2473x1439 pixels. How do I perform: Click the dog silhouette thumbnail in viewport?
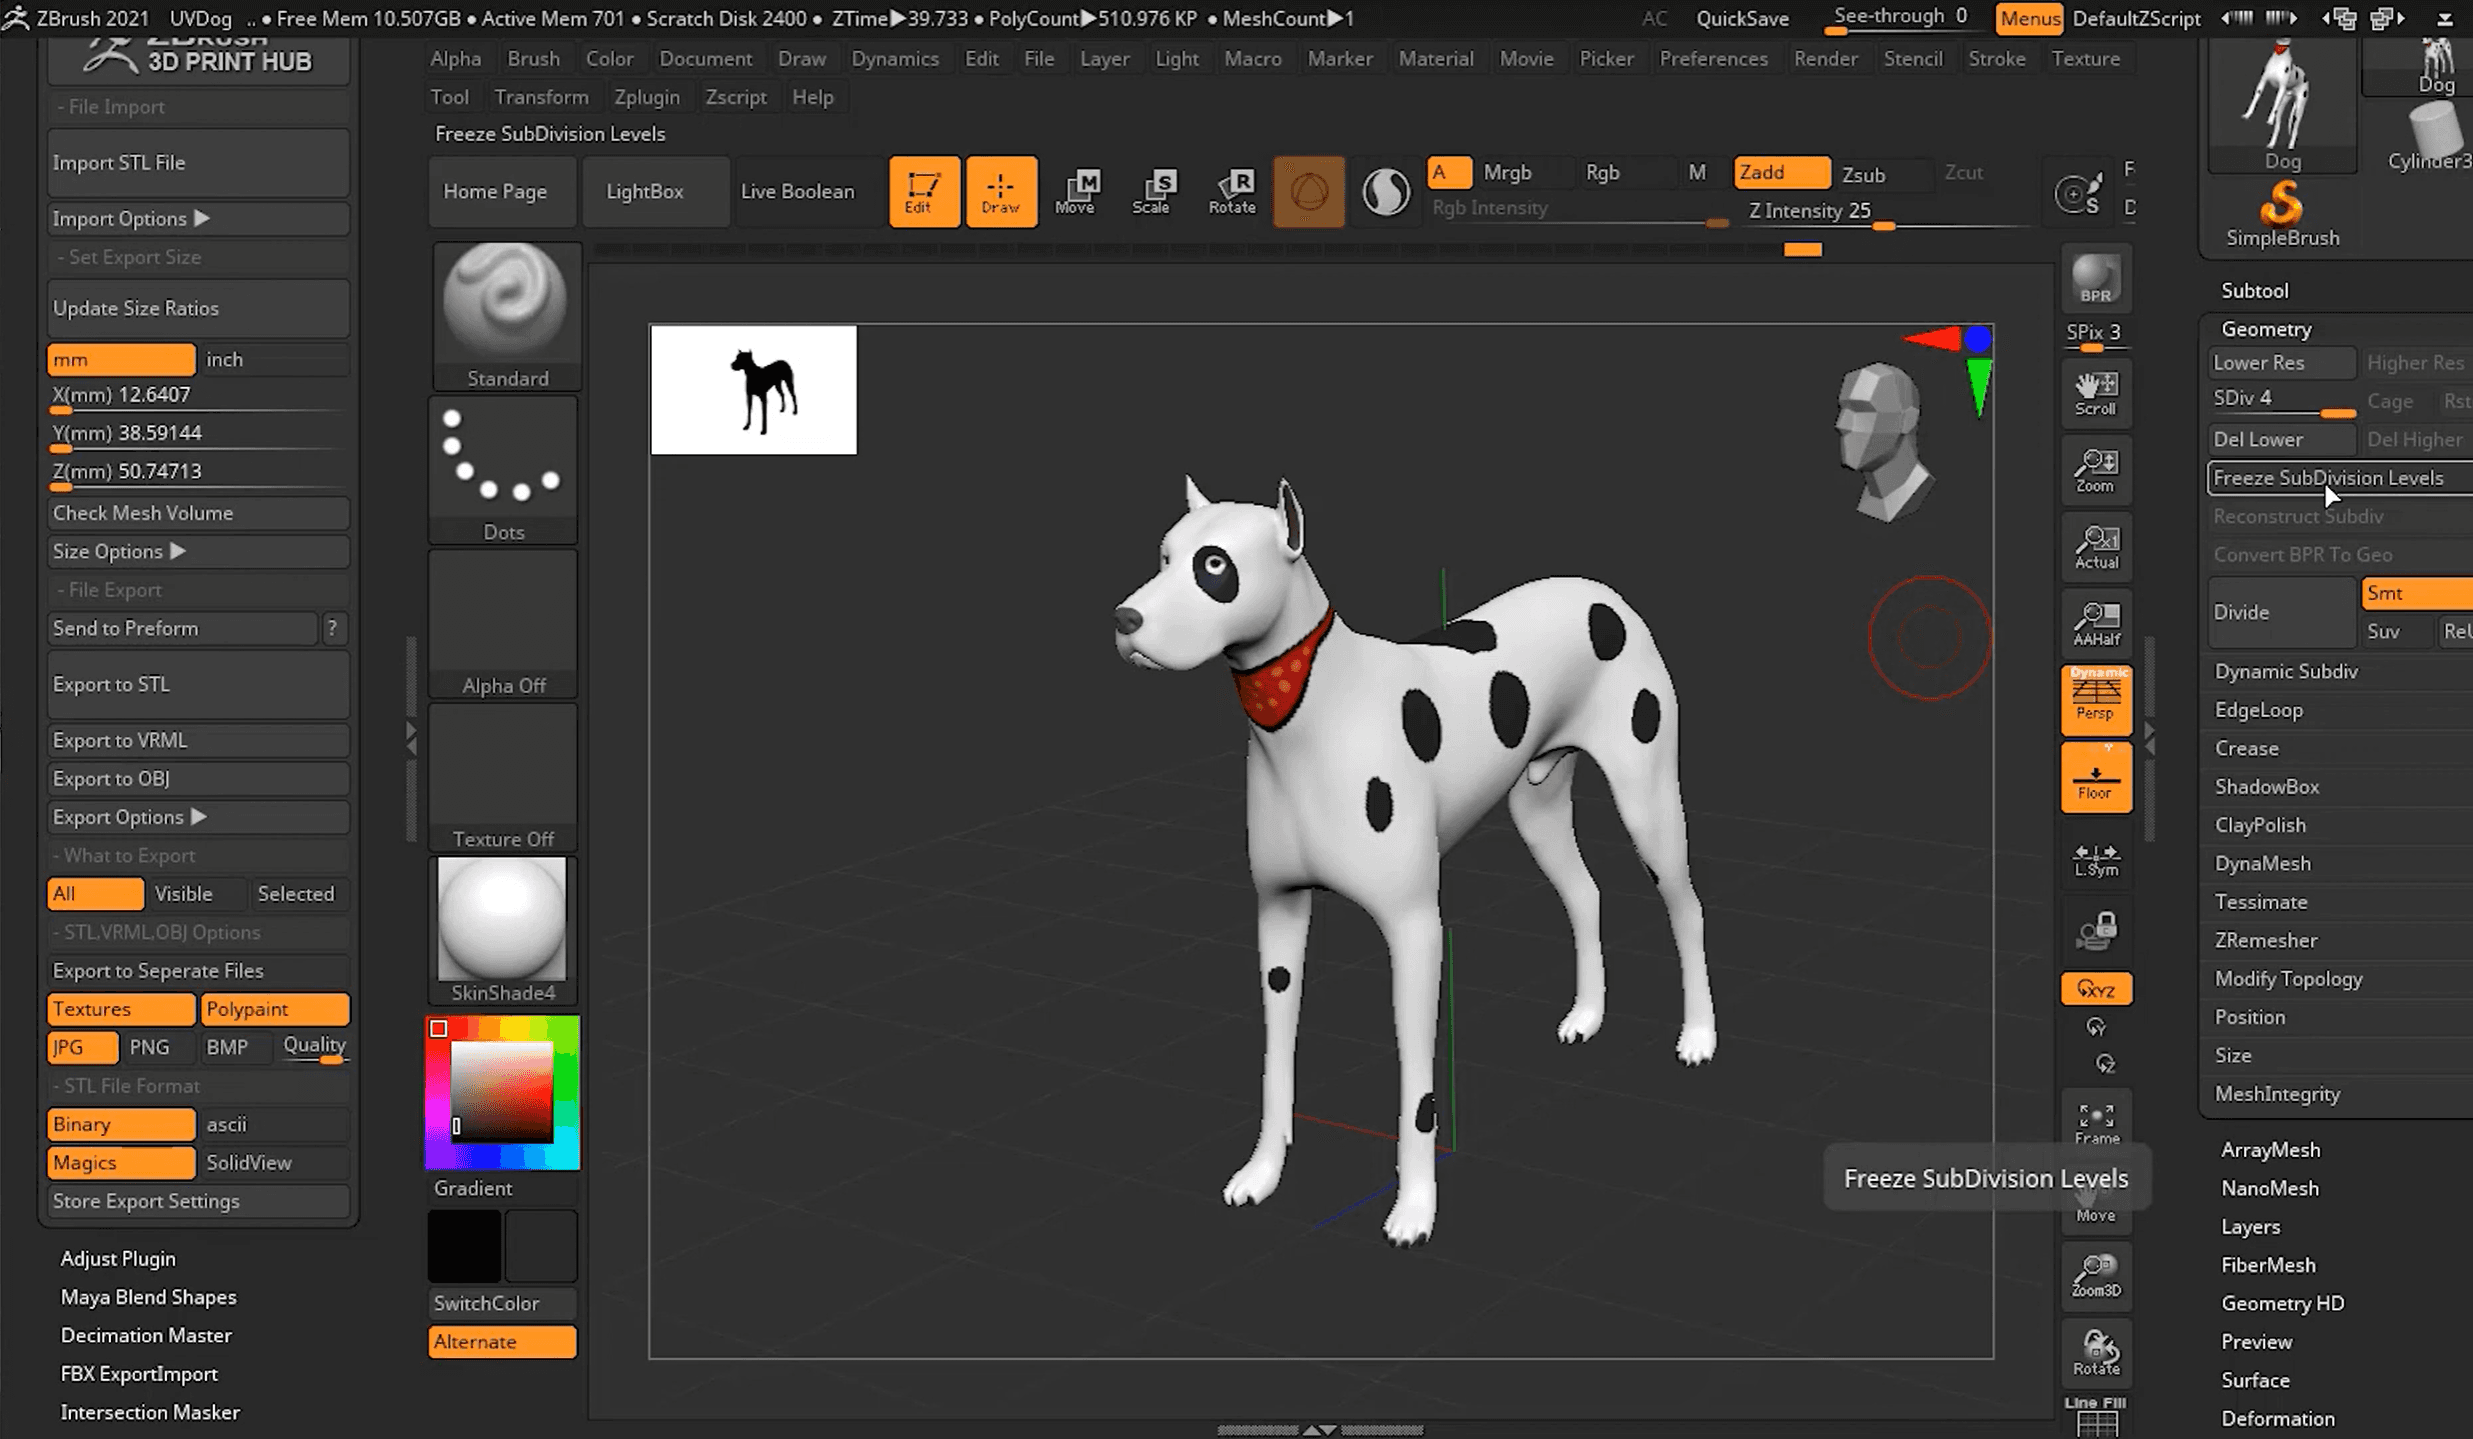[754, 390]
